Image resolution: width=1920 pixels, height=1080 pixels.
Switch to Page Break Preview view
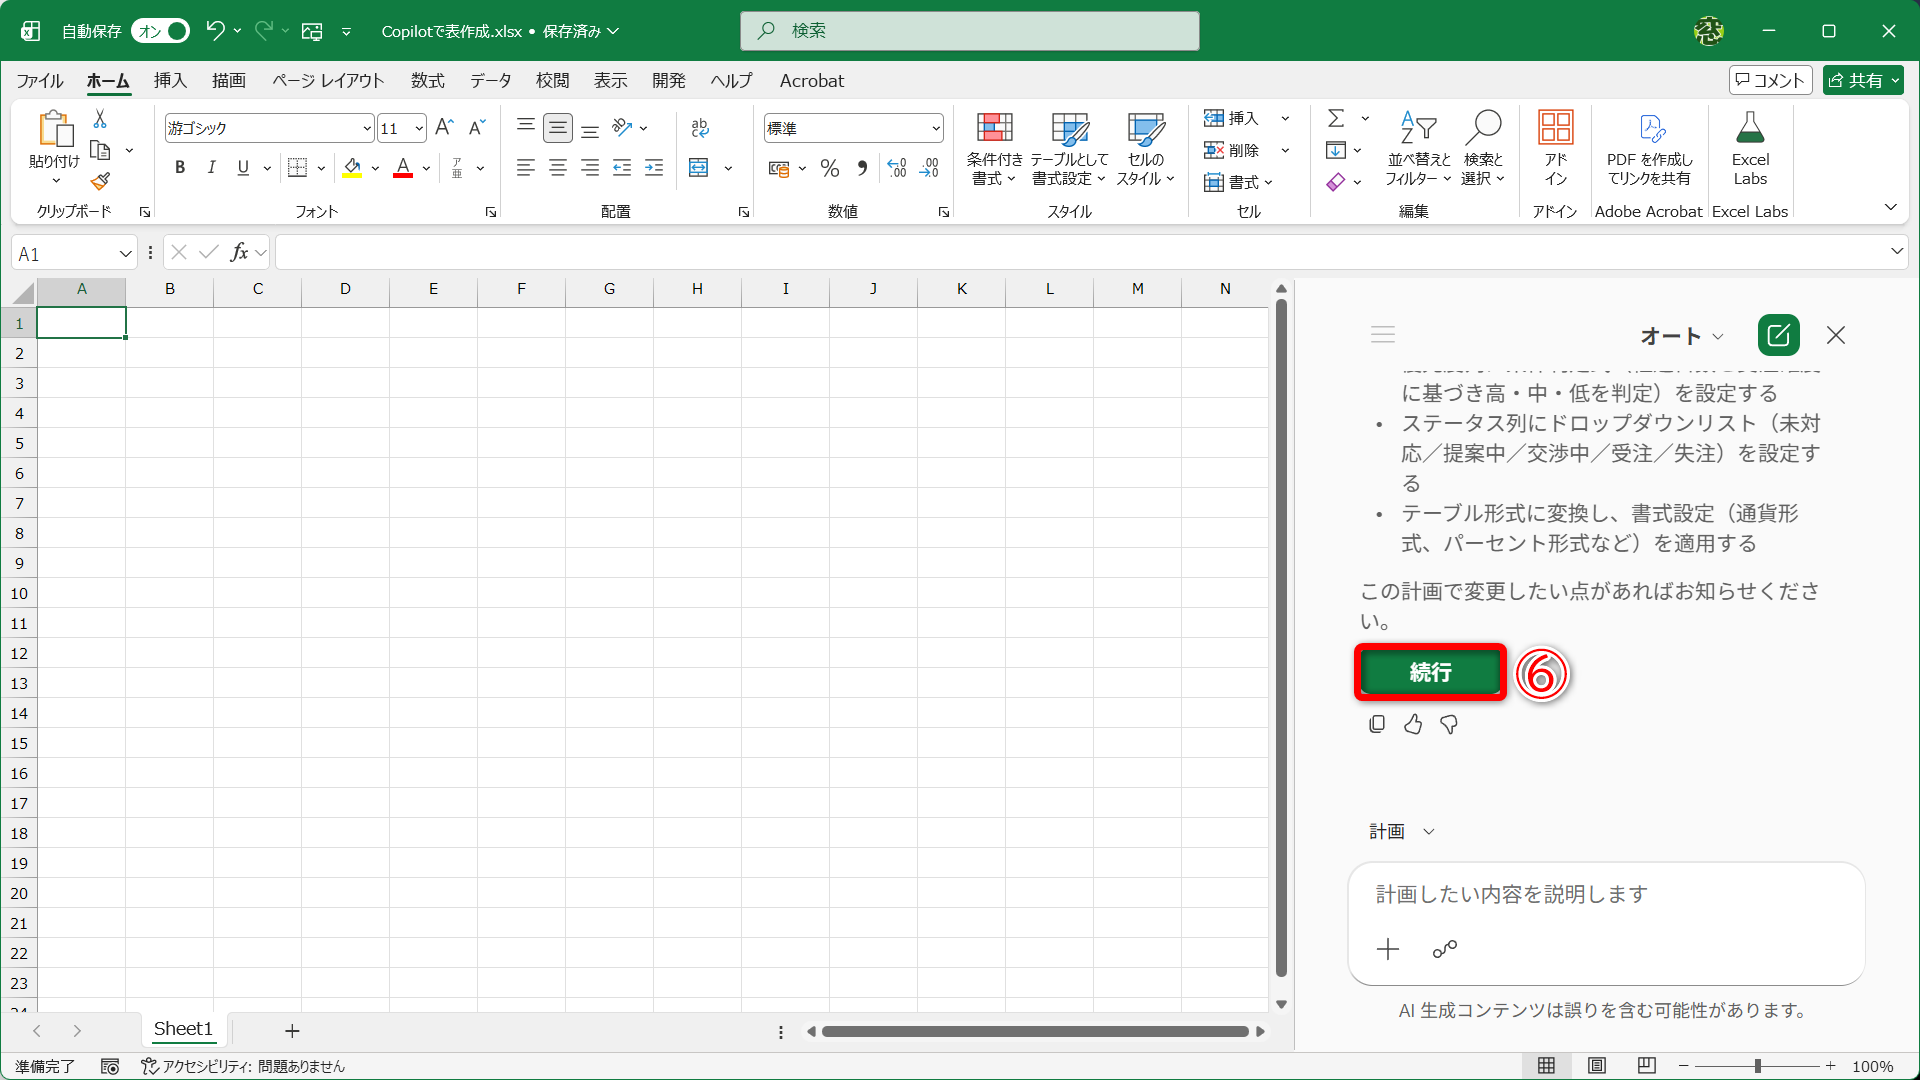point(1647,1066)
